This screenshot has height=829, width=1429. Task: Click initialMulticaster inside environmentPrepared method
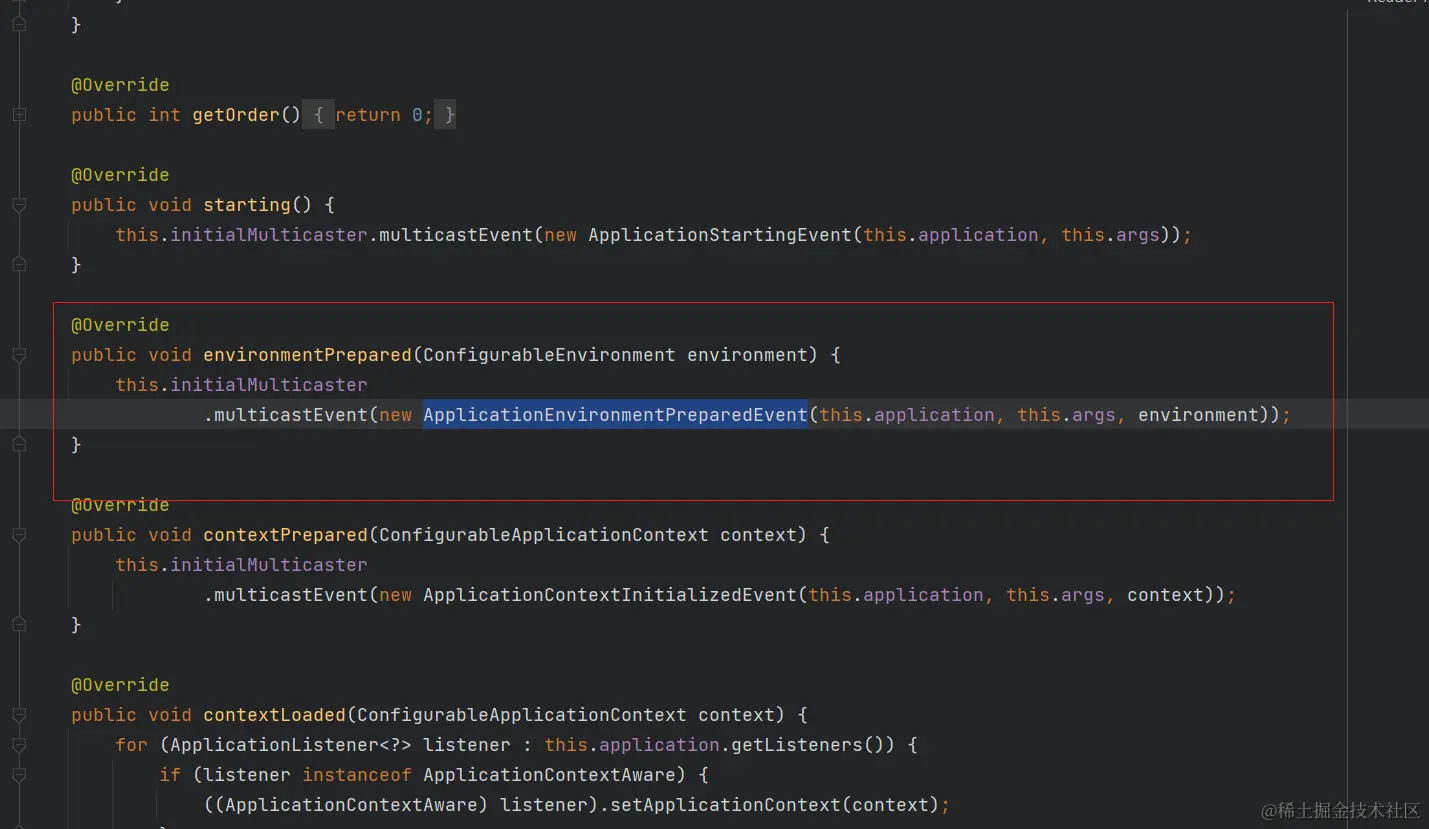(x=269, y=385)
